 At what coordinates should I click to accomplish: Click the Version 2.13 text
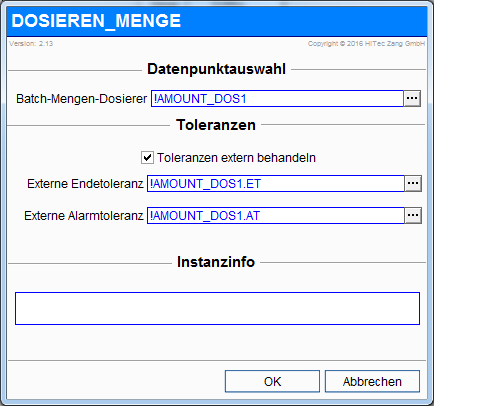[31, 44]
